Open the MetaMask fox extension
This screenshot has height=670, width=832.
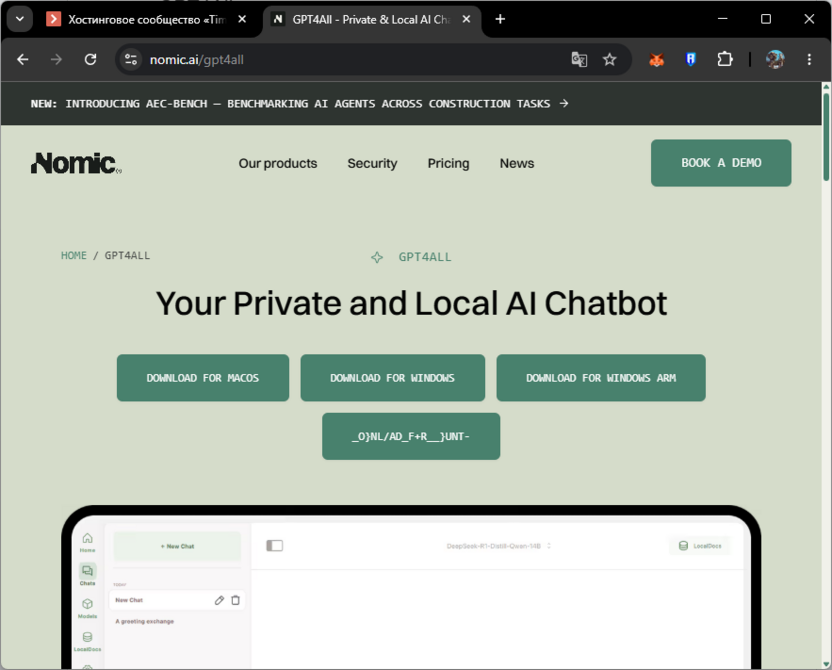click(656, 59)
